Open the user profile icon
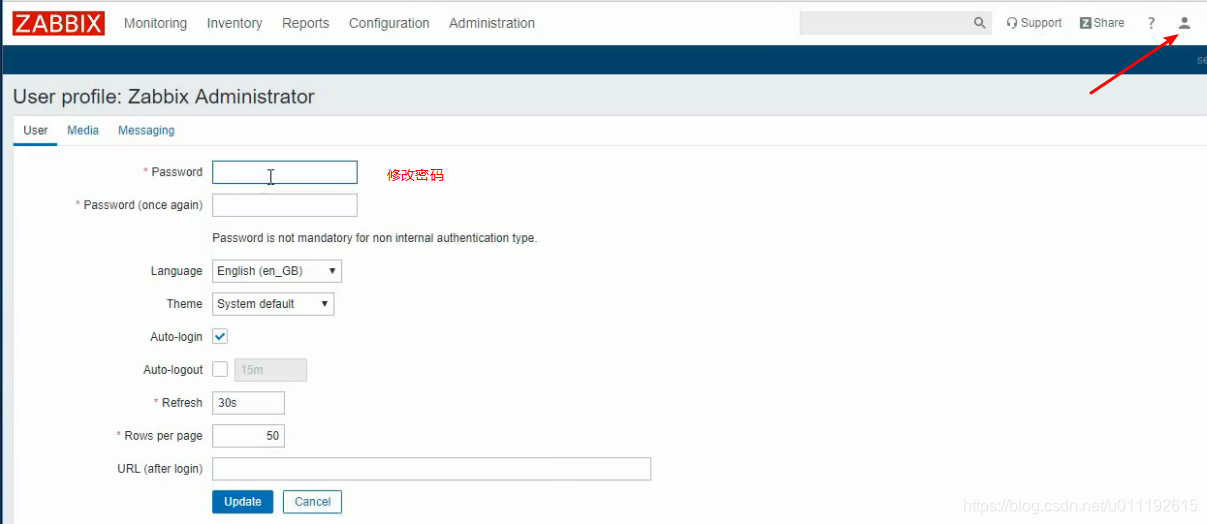1207x524 pixels. [1184, 23]
